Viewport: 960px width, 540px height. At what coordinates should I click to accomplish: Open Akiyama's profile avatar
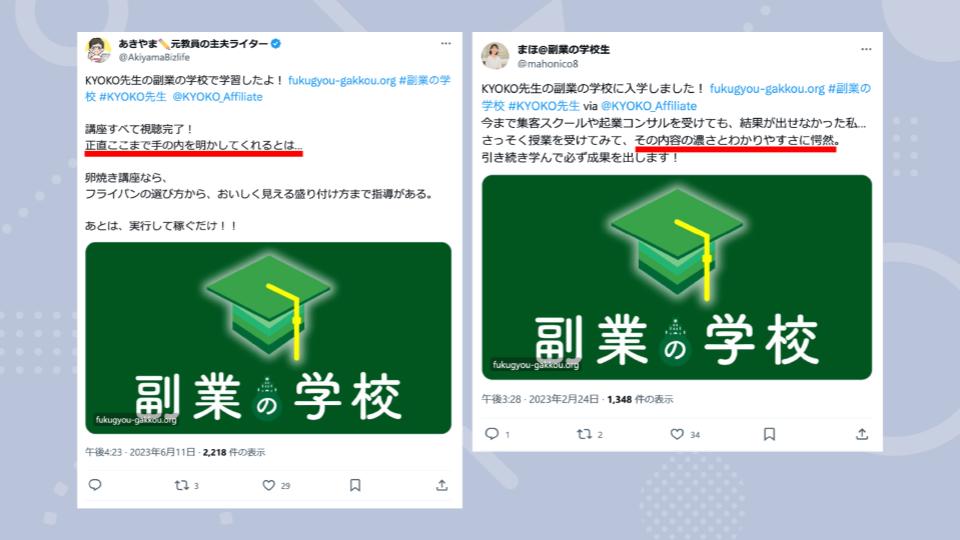pyautogui.click(x=98, y=50)
